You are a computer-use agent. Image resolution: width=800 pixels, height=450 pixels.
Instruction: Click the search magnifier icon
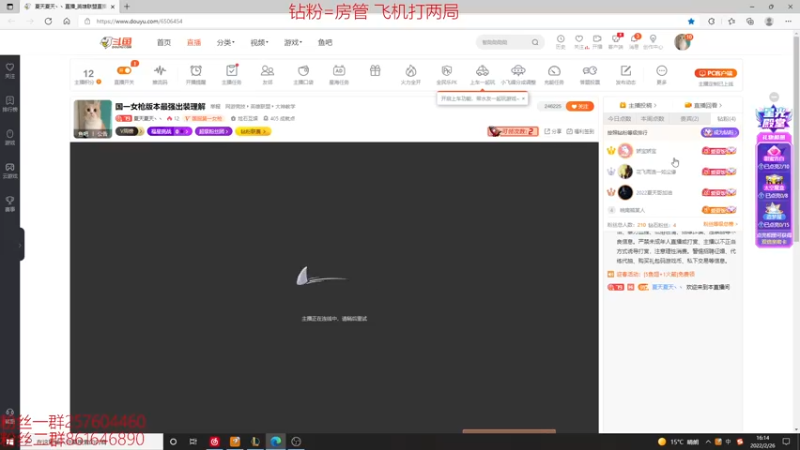[535, 42]
